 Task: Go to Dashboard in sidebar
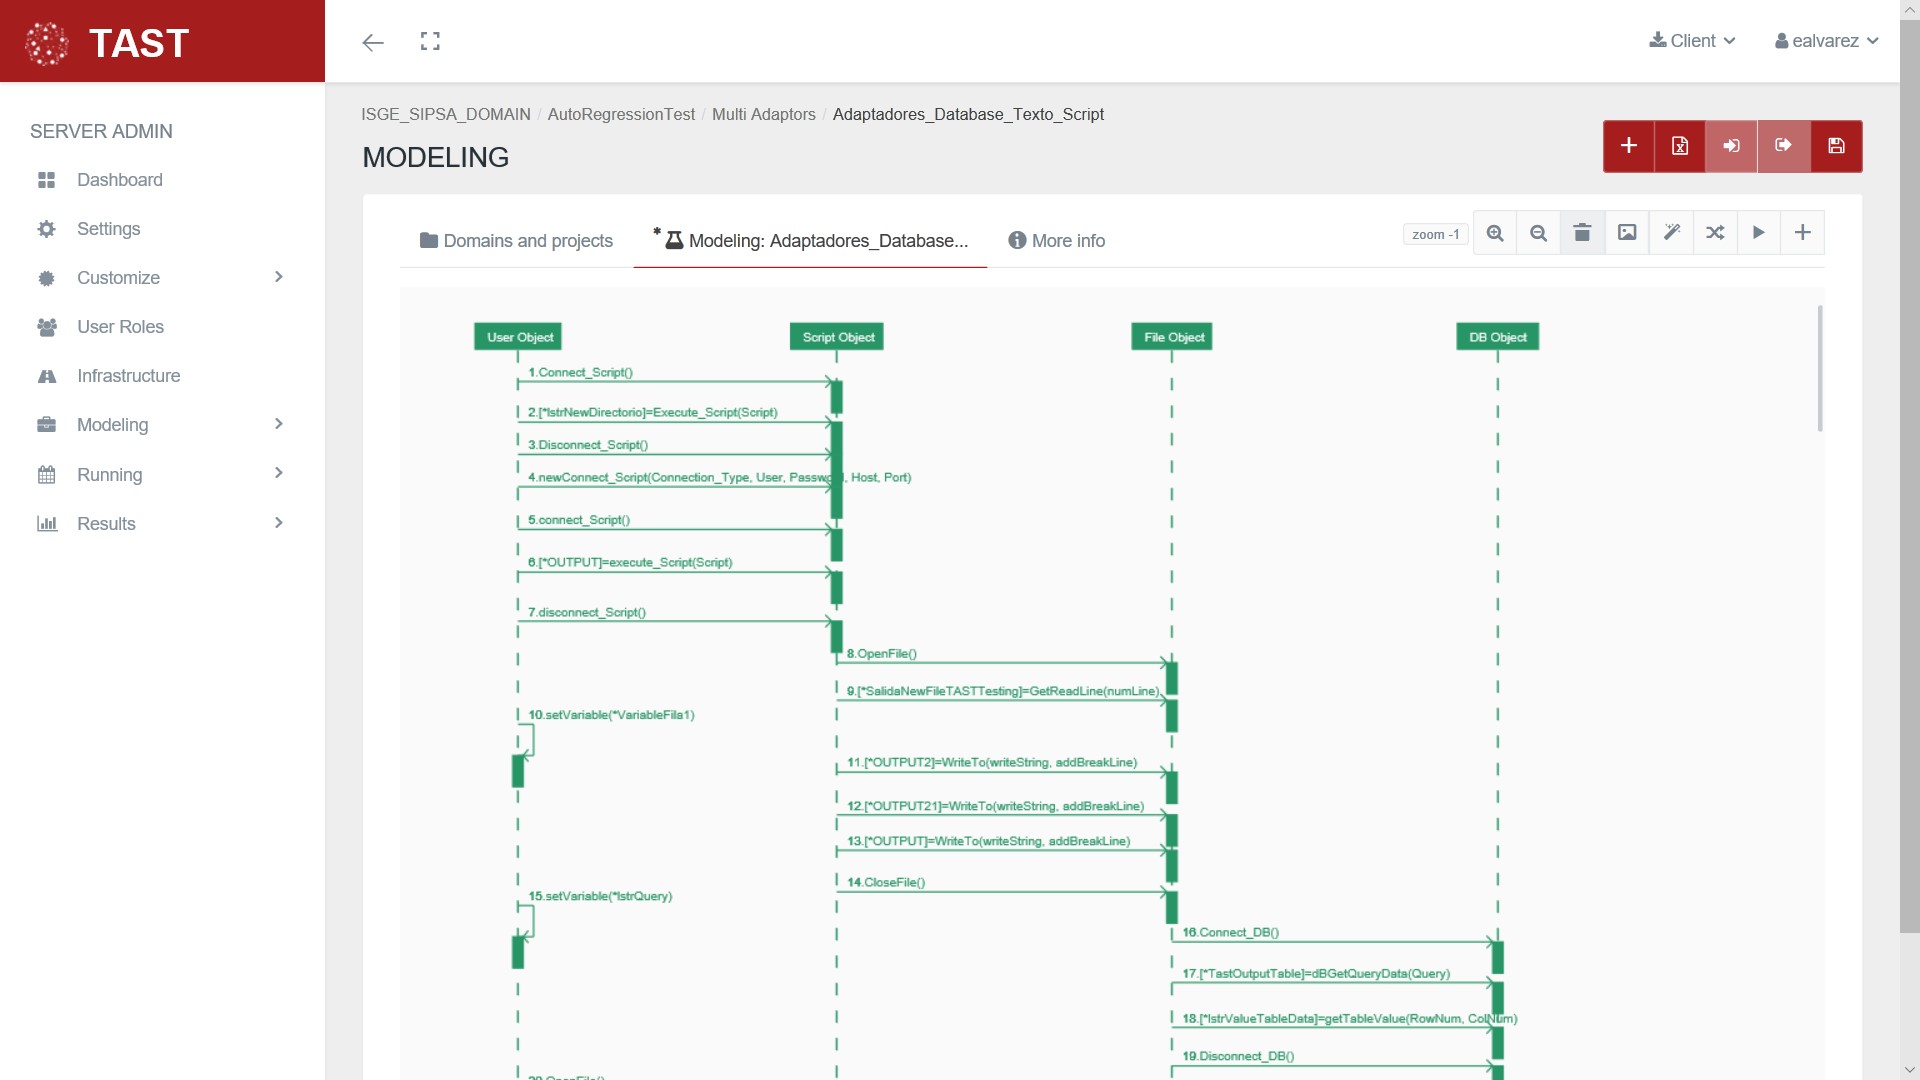119,180
